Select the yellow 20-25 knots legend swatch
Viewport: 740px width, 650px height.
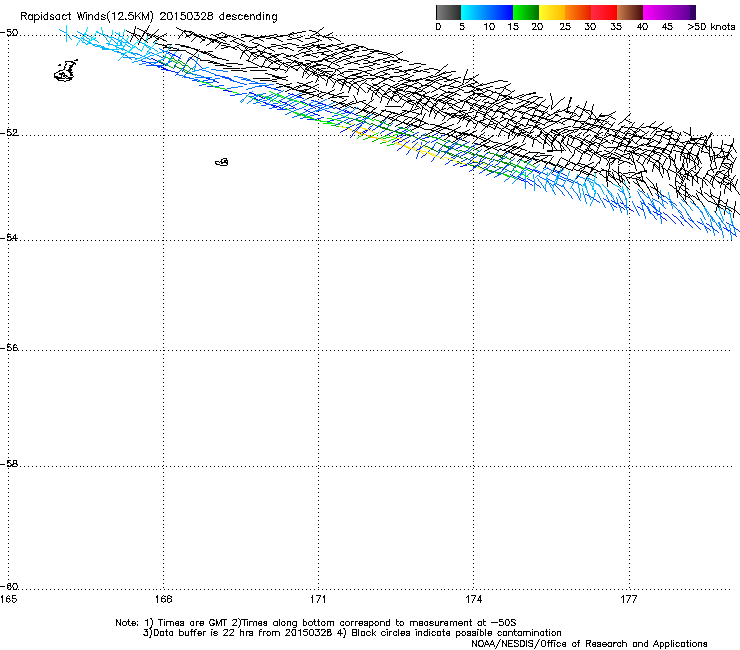pos(552,12)
